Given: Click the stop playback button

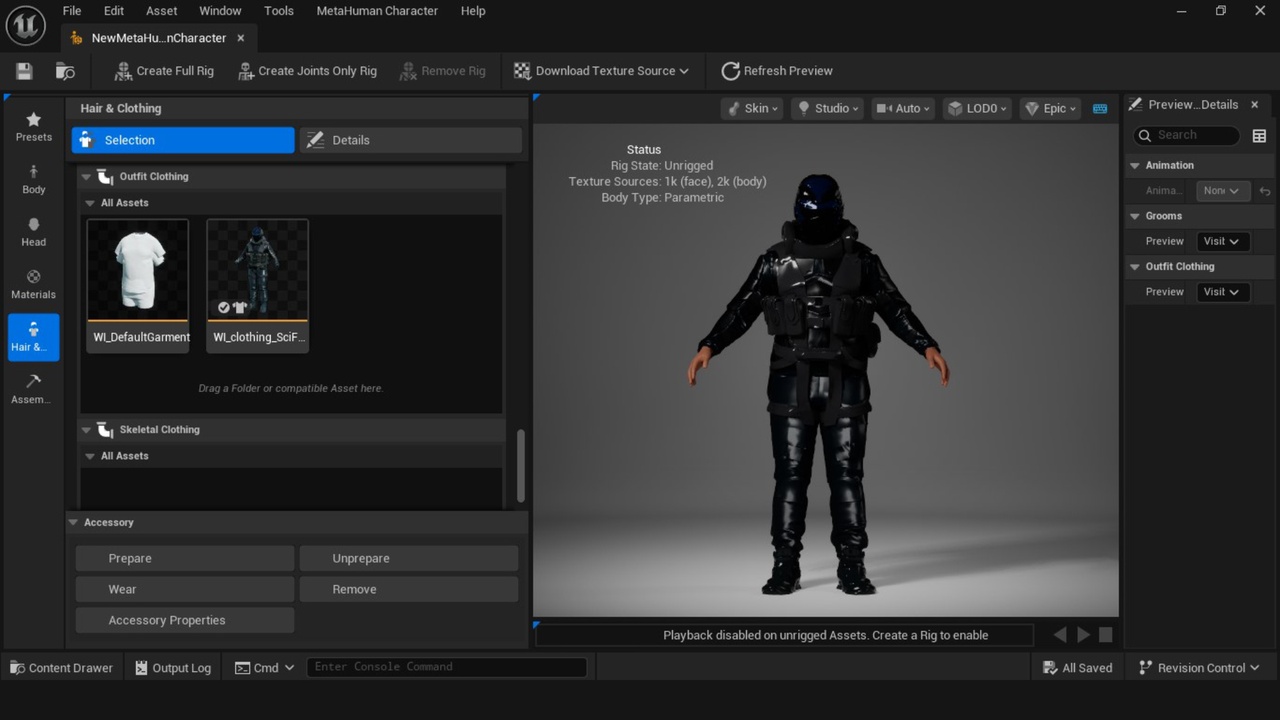Looking at the screenshot, I should pos(1106,635).
